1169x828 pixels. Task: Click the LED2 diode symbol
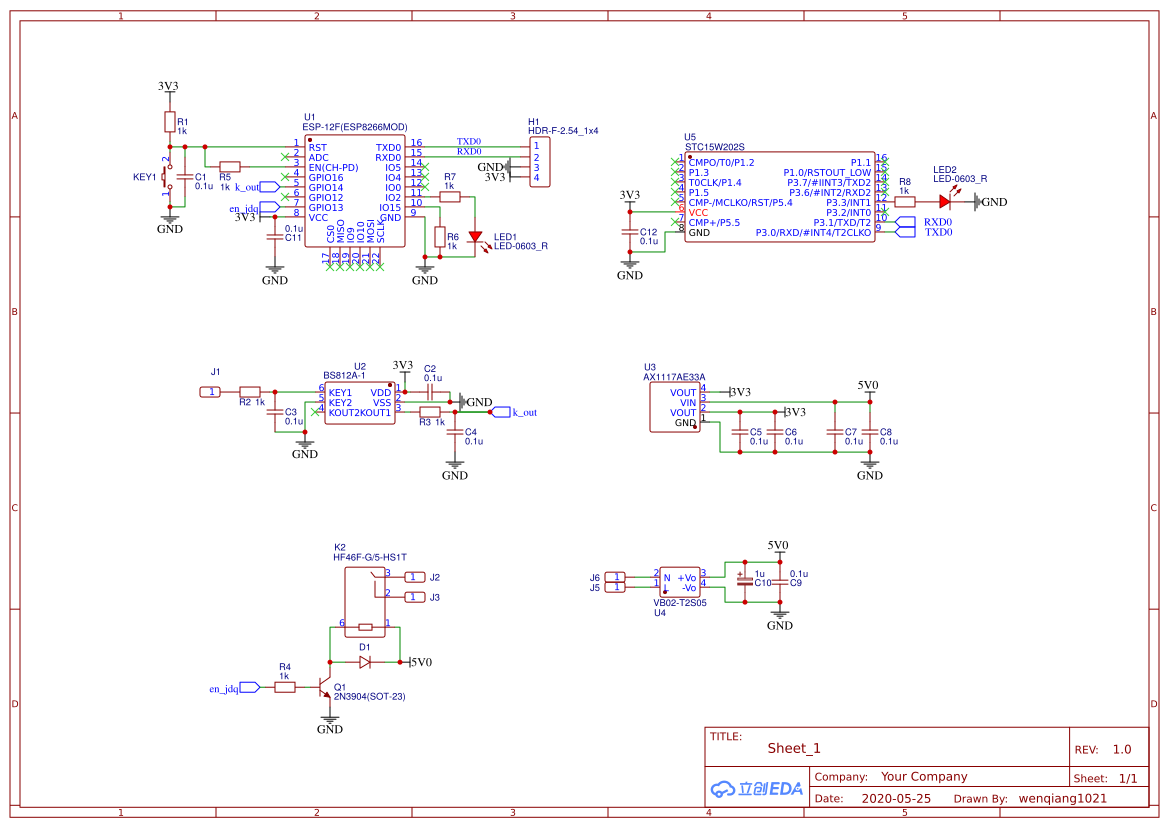point(945,201)
